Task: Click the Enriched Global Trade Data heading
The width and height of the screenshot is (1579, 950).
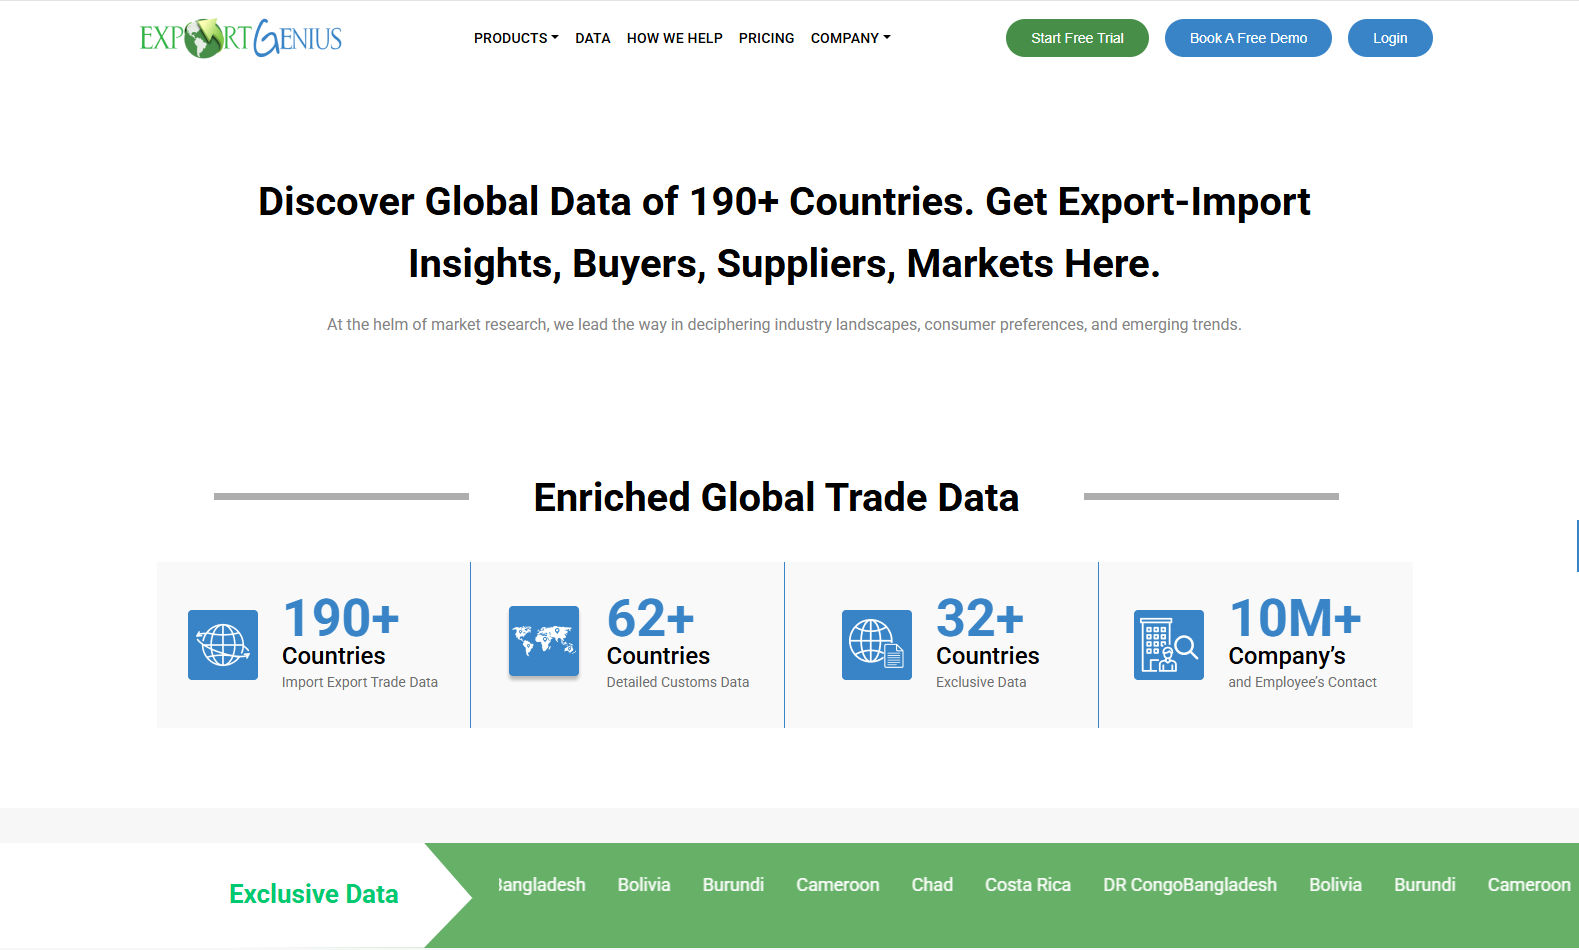Action: (776, 498)
